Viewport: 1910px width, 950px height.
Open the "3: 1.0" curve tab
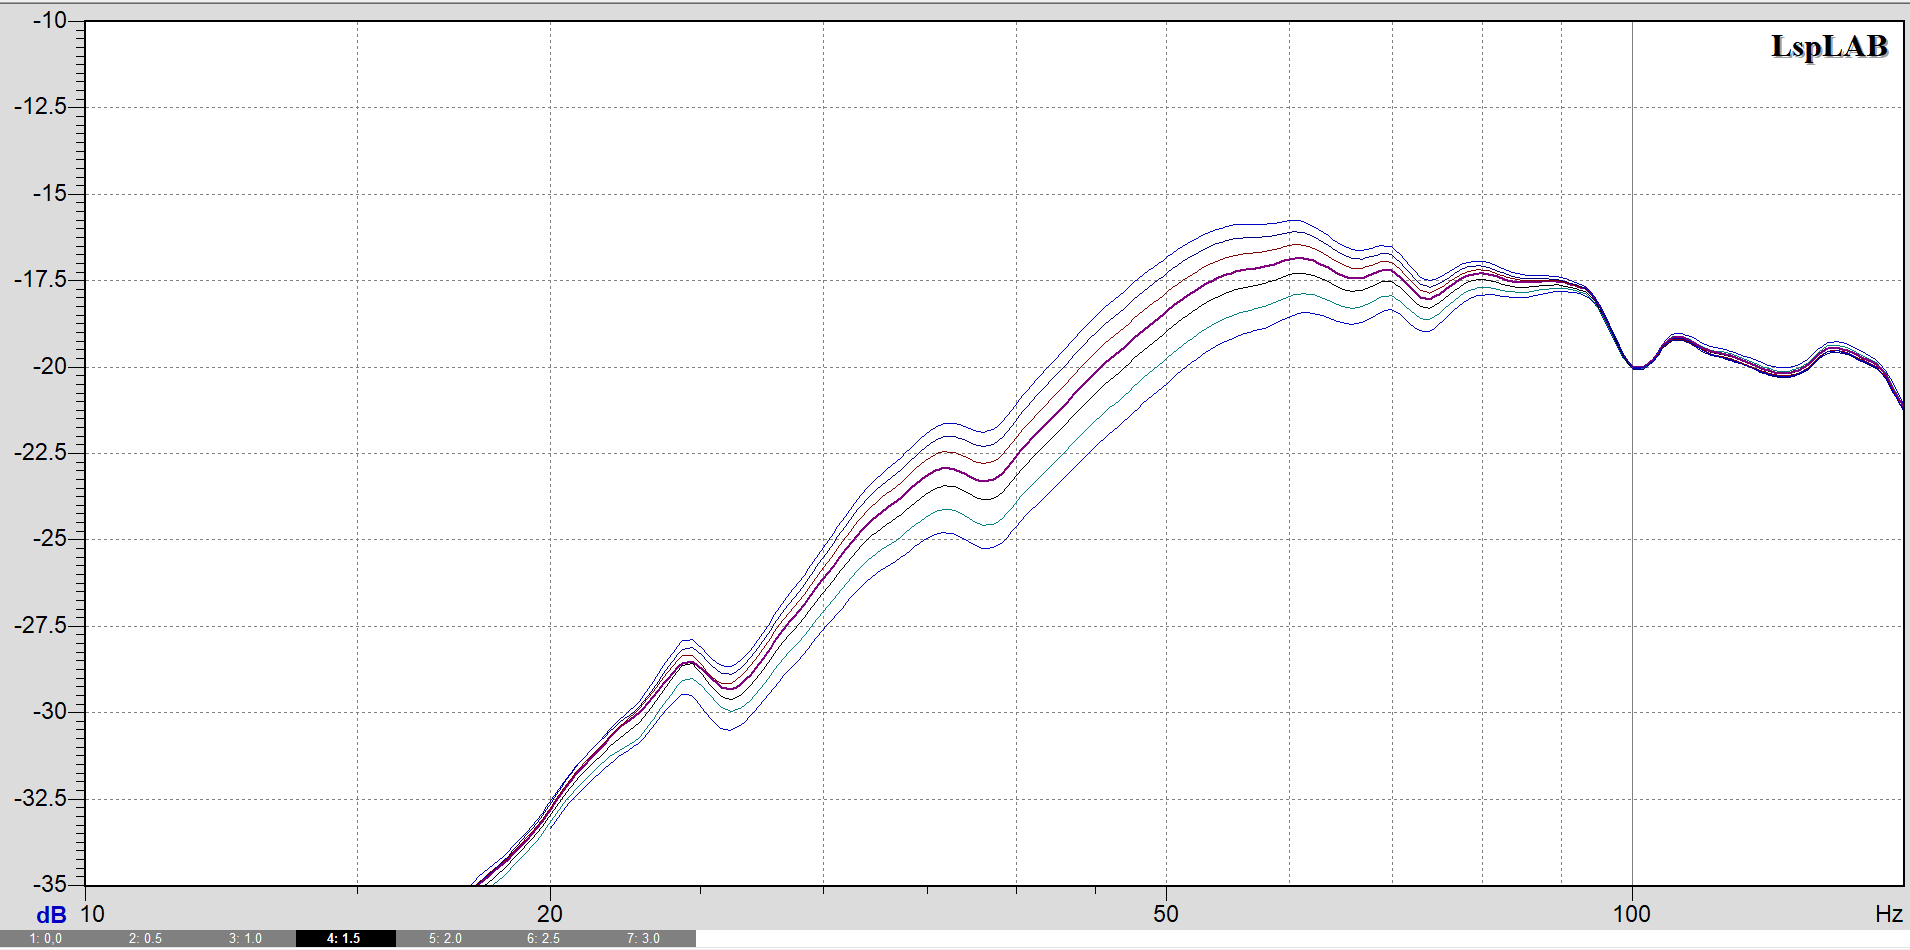246,938
